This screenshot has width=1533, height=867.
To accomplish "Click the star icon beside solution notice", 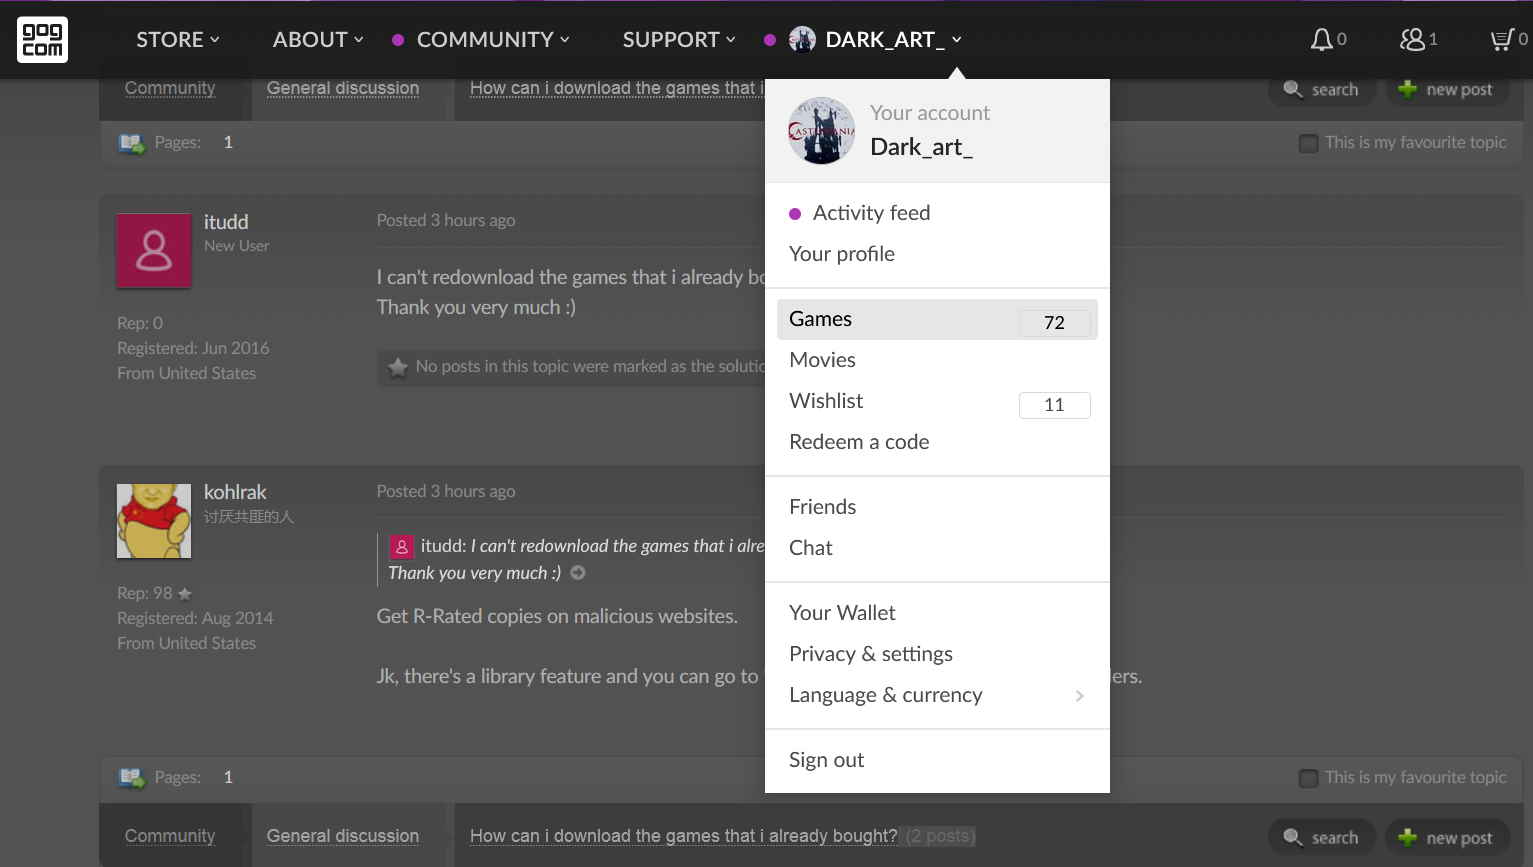I will pyautogui.click(x=398, y=367).
